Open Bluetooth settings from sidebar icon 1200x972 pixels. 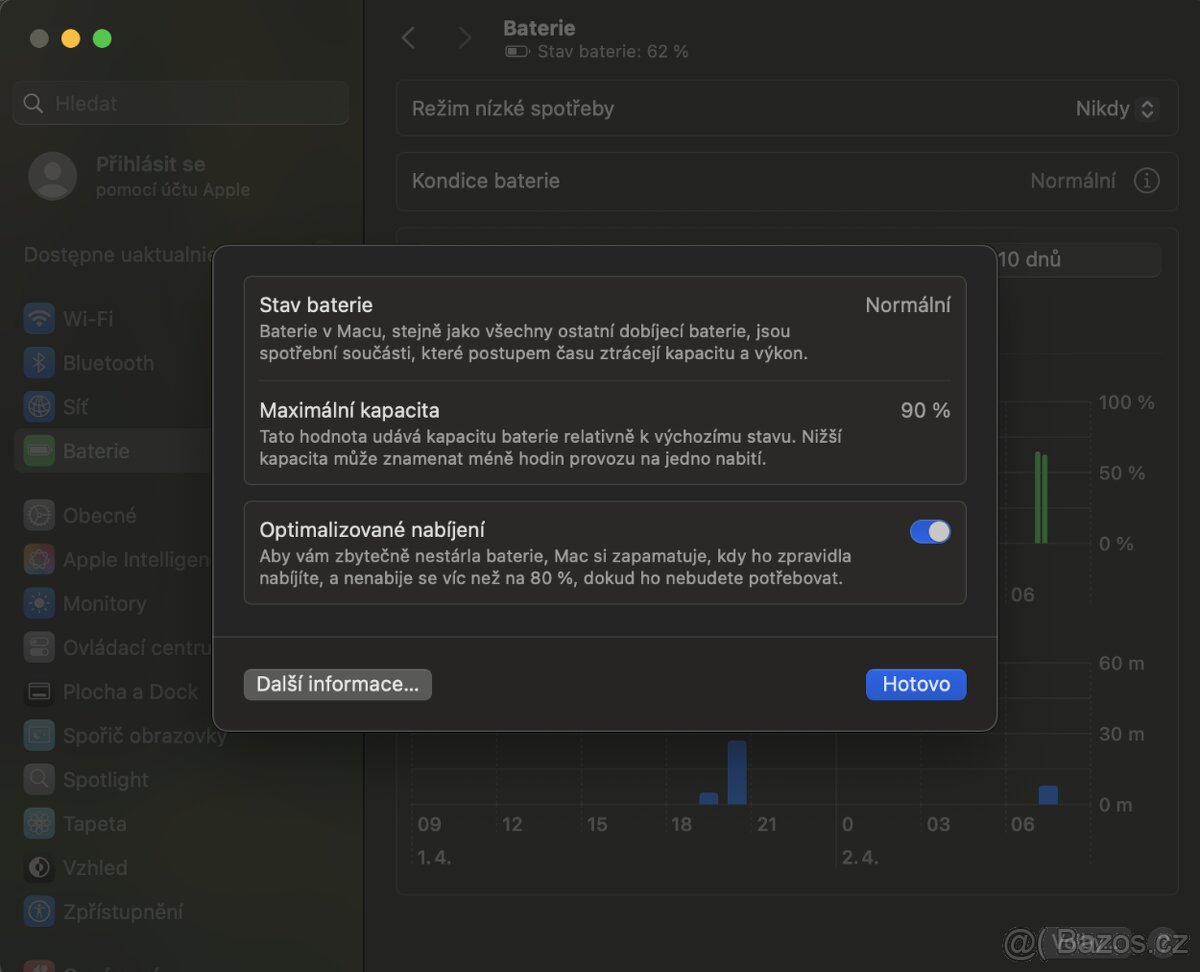[39, 363]
